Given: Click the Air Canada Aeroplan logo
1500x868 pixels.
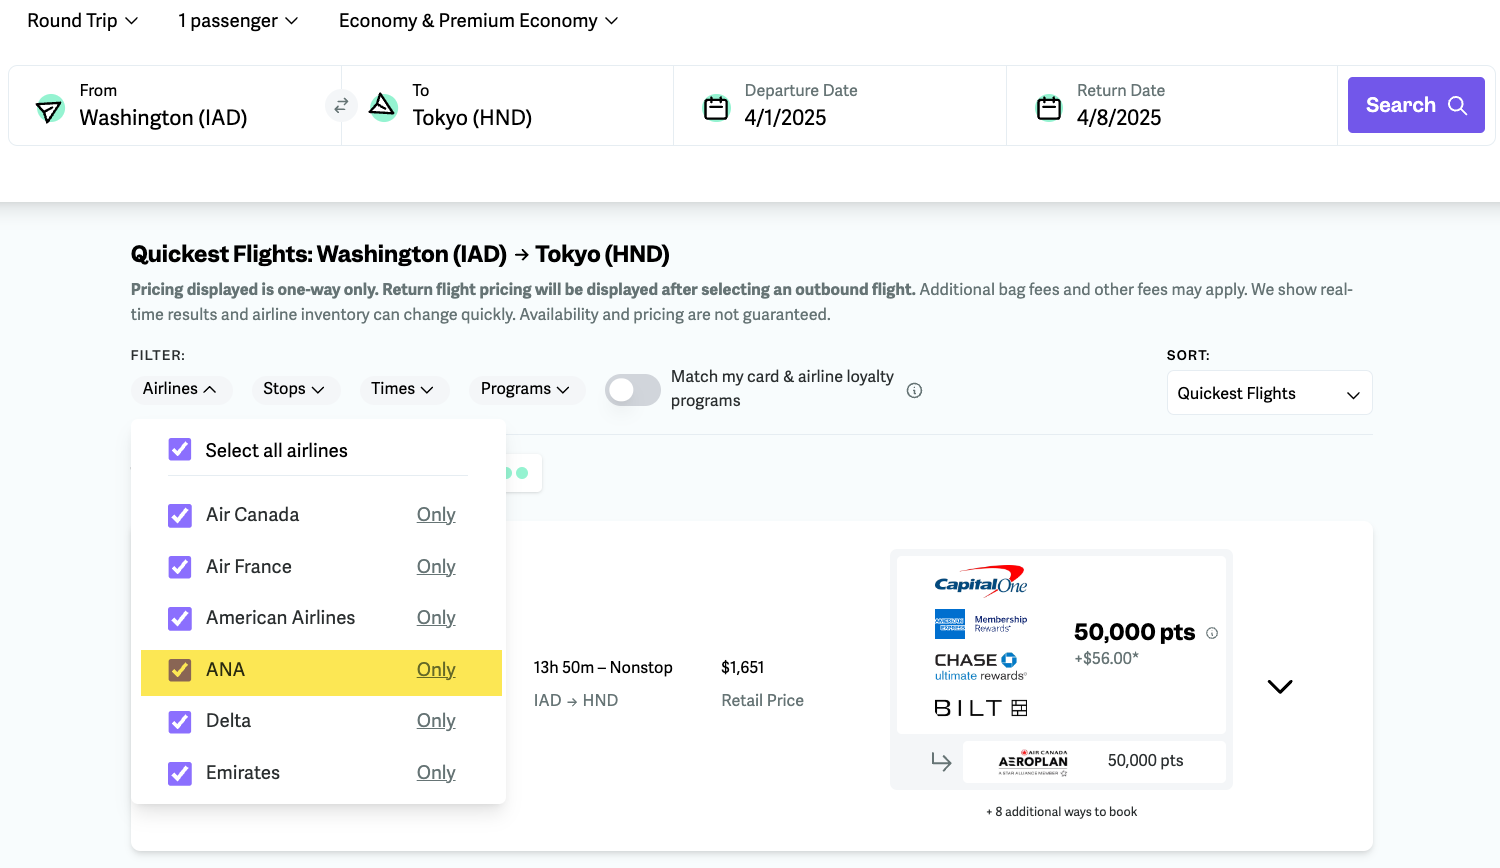Looking at the screenshot, I should (x=1033, y=762).
